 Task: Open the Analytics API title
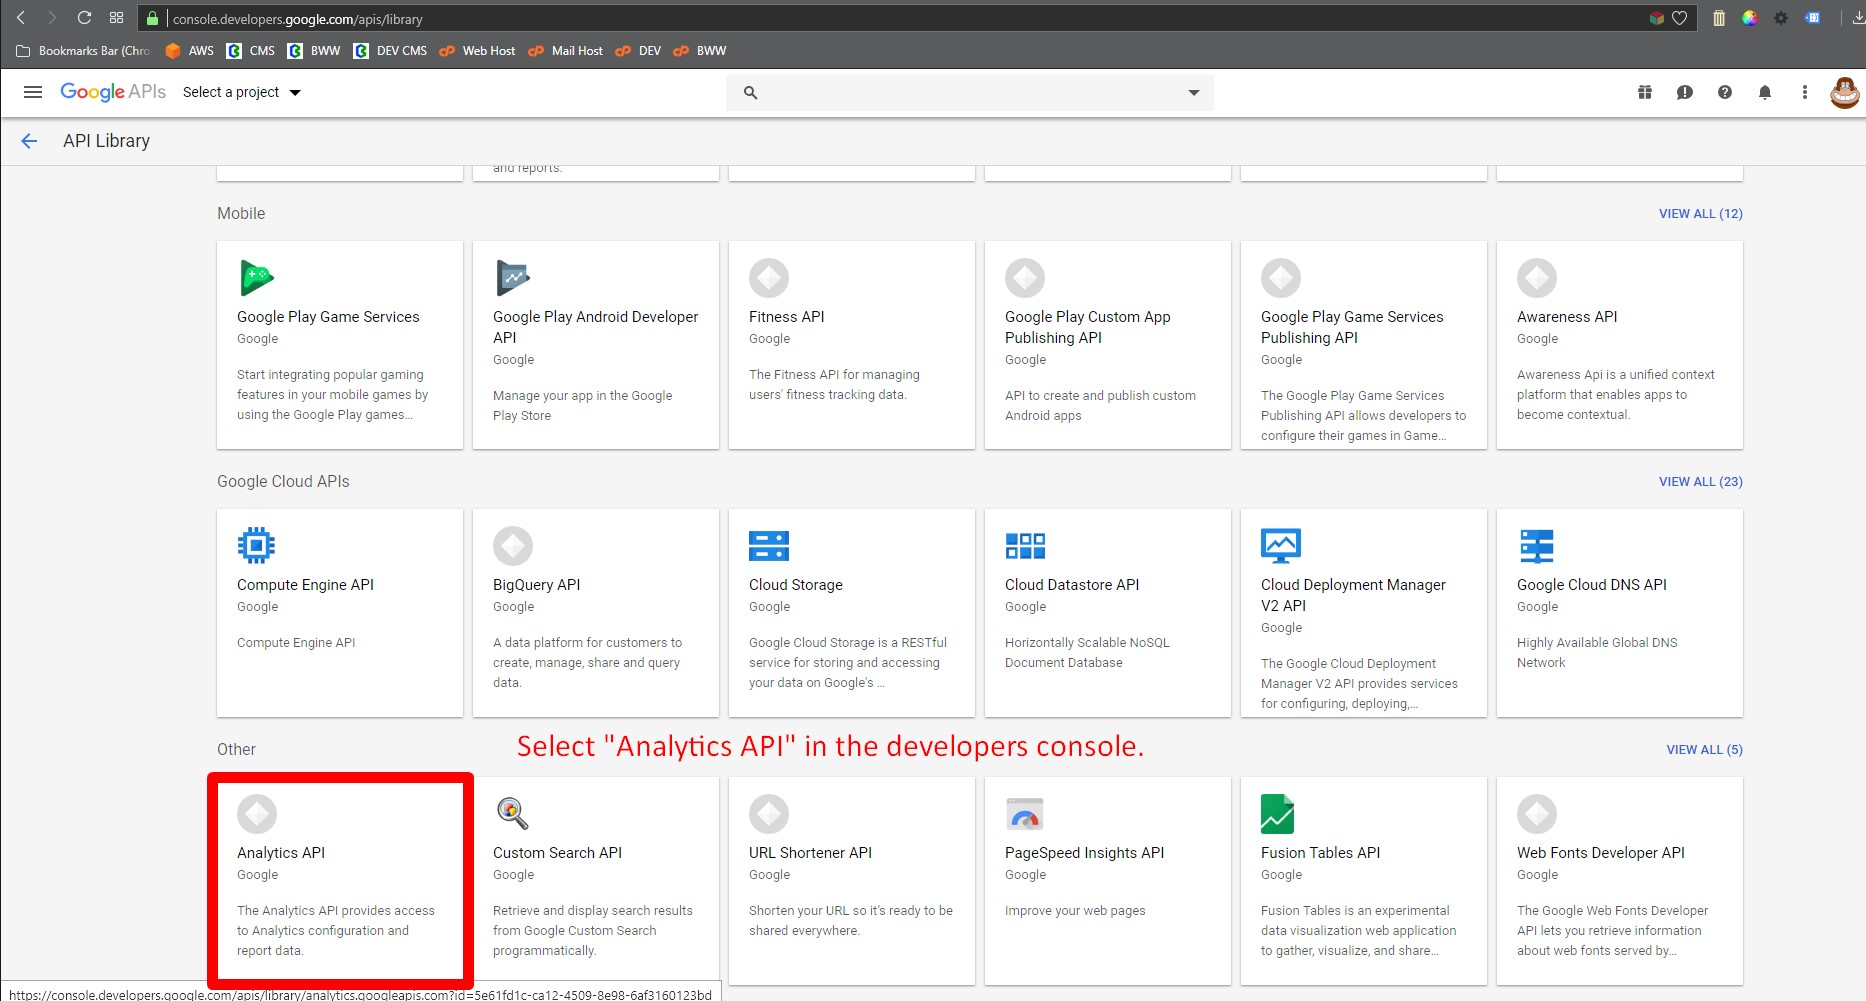281,853
